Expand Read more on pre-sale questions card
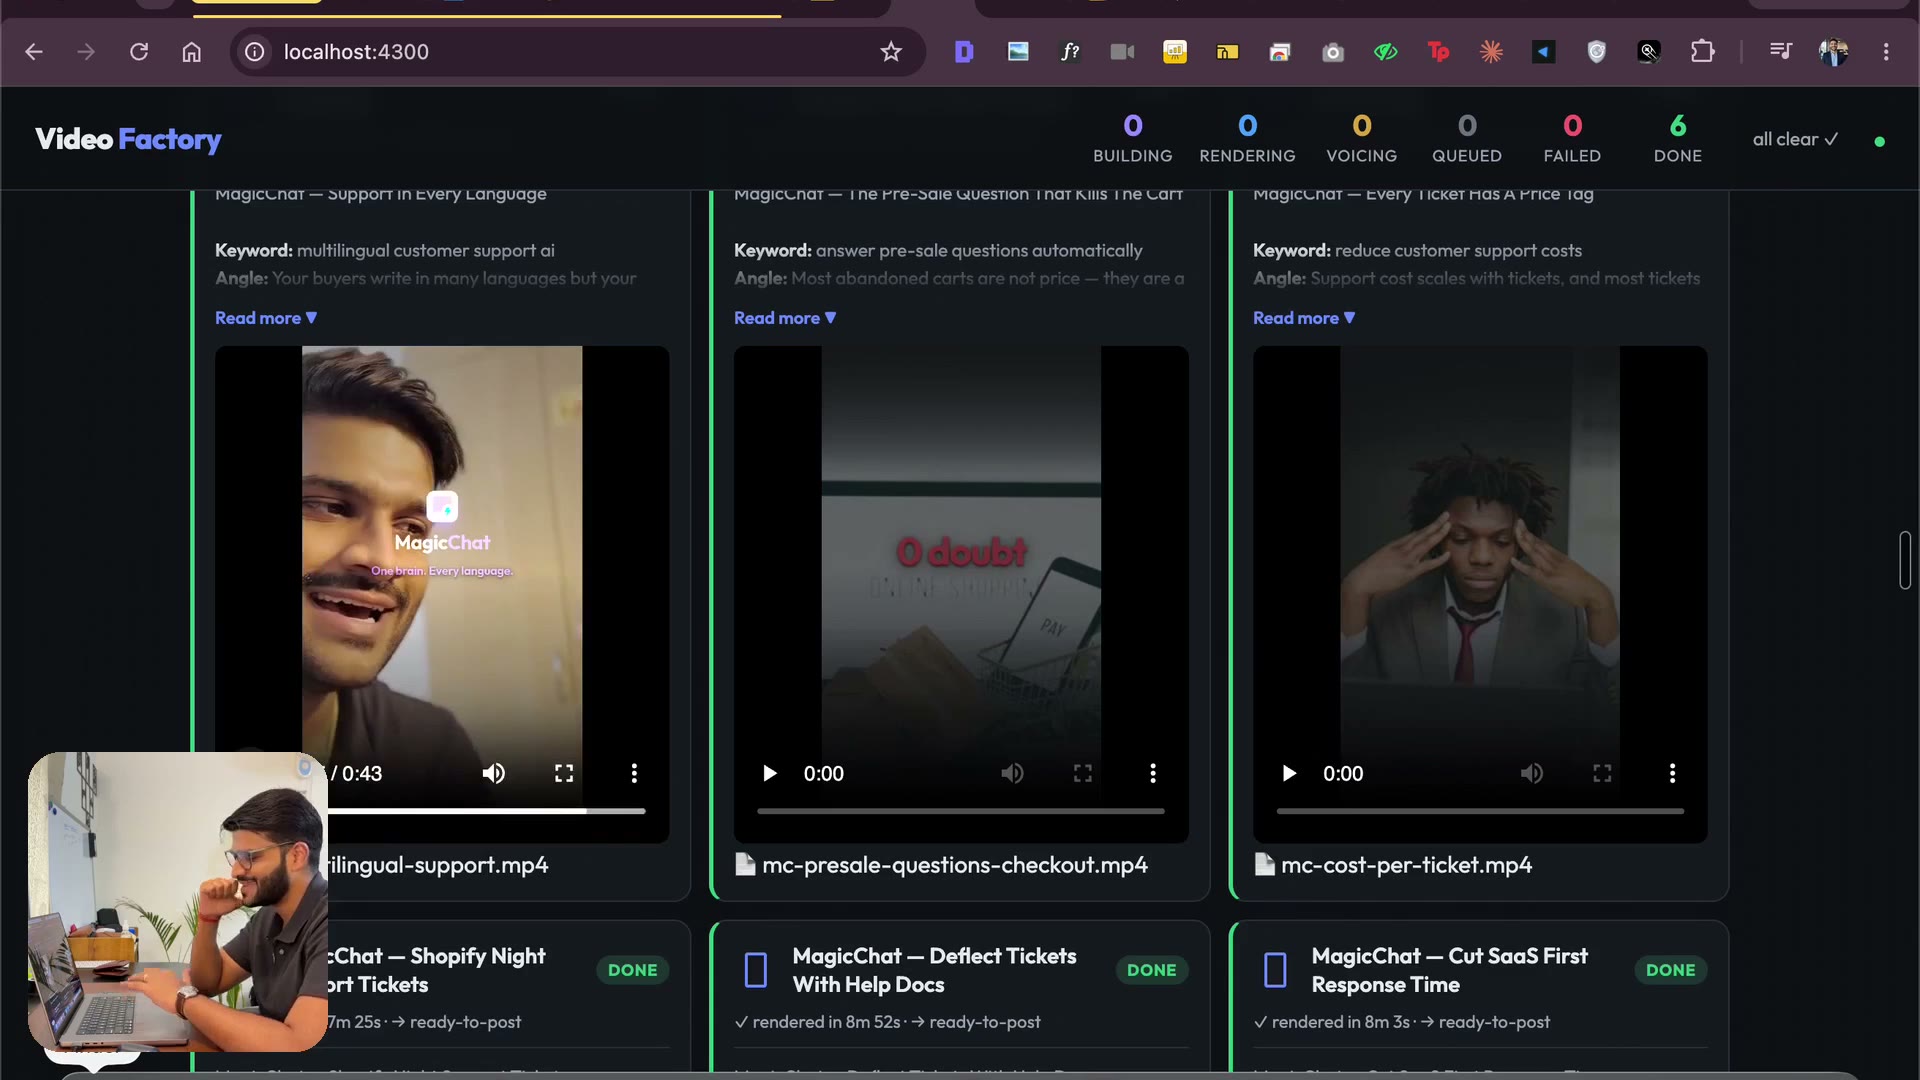 785,318
